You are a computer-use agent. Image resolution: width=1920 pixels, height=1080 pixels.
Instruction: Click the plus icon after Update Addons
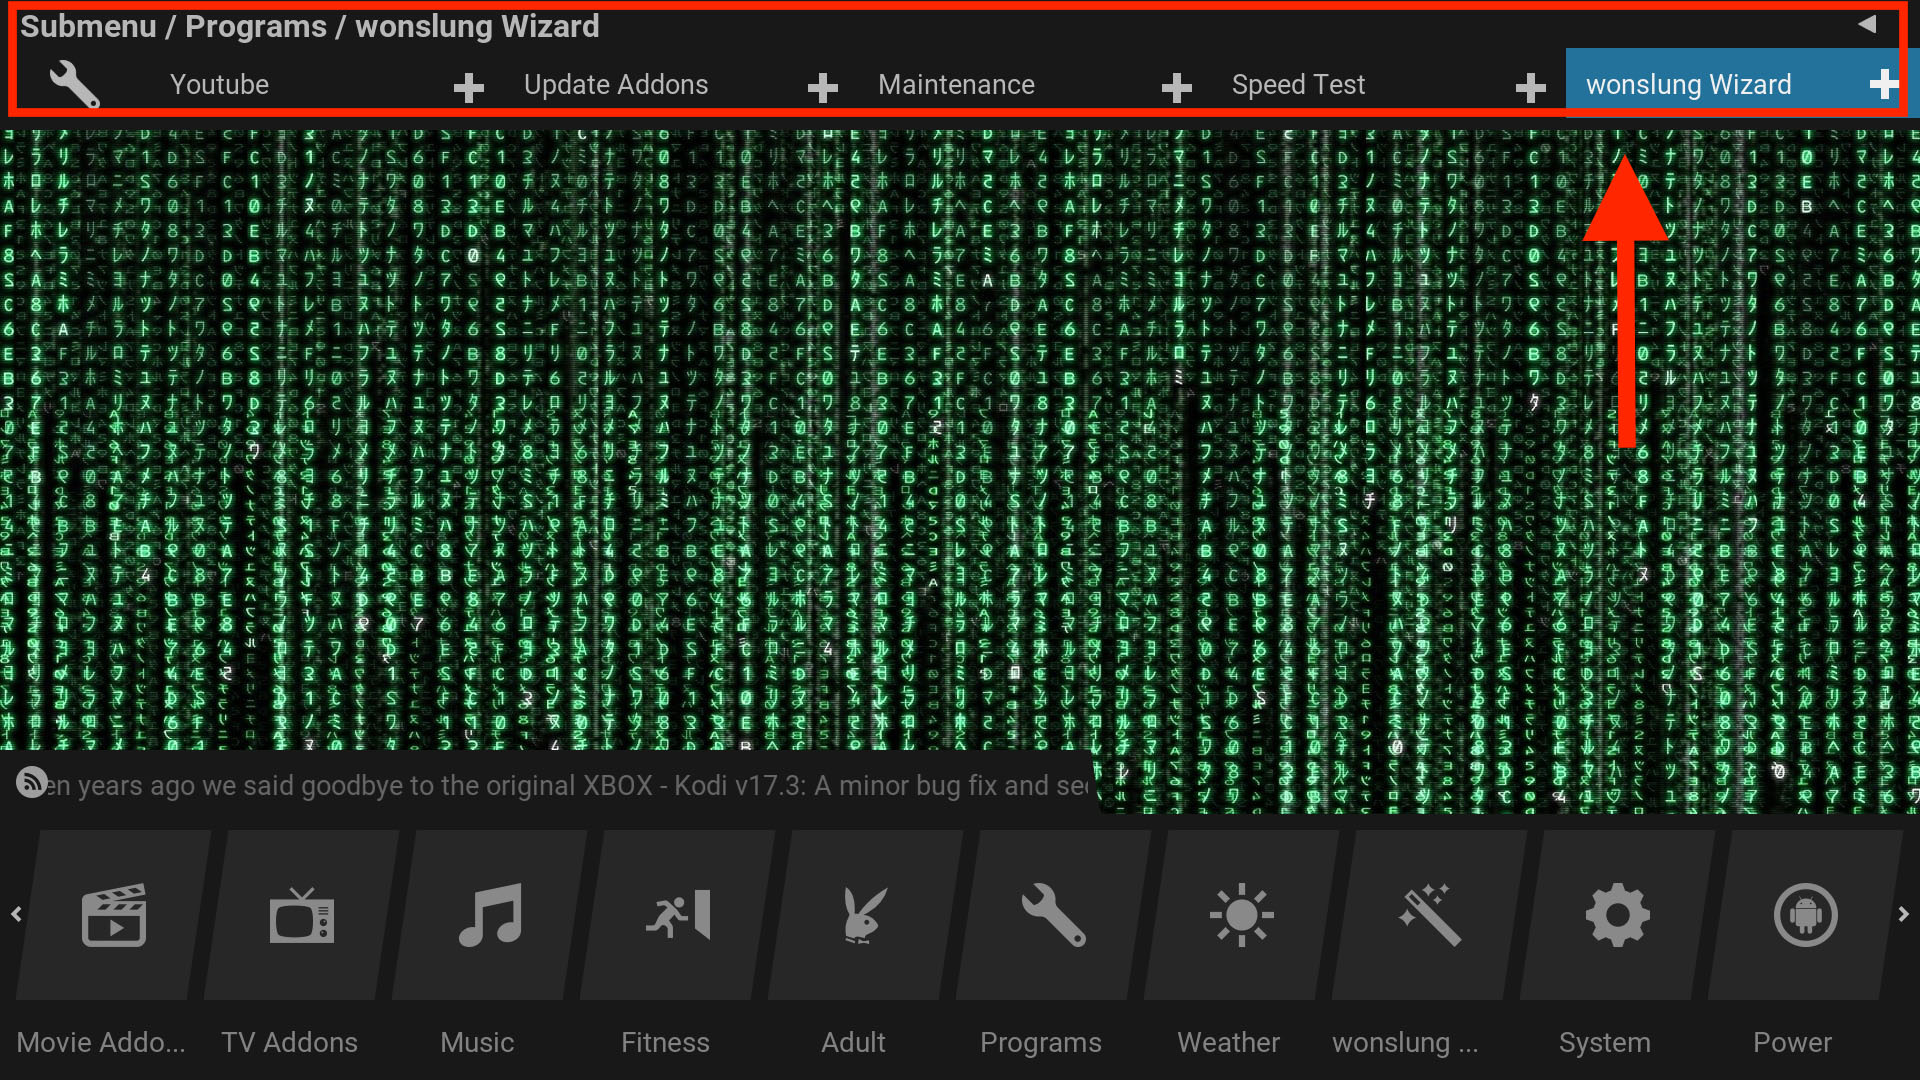822,88
